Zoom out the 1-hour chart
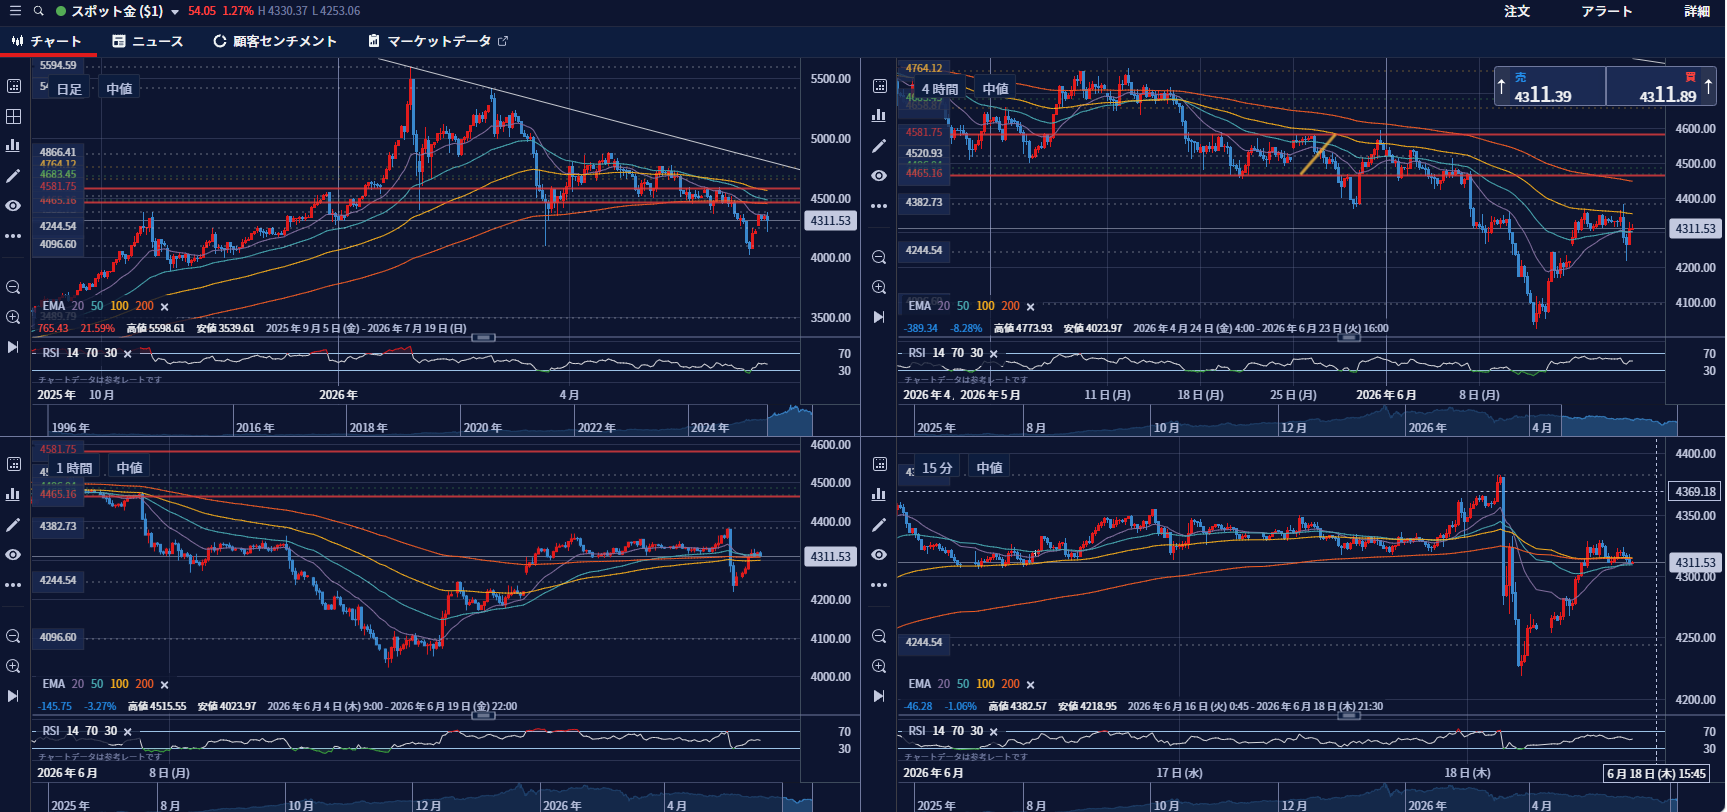The image size is (1727, 812). coord(13,636)
